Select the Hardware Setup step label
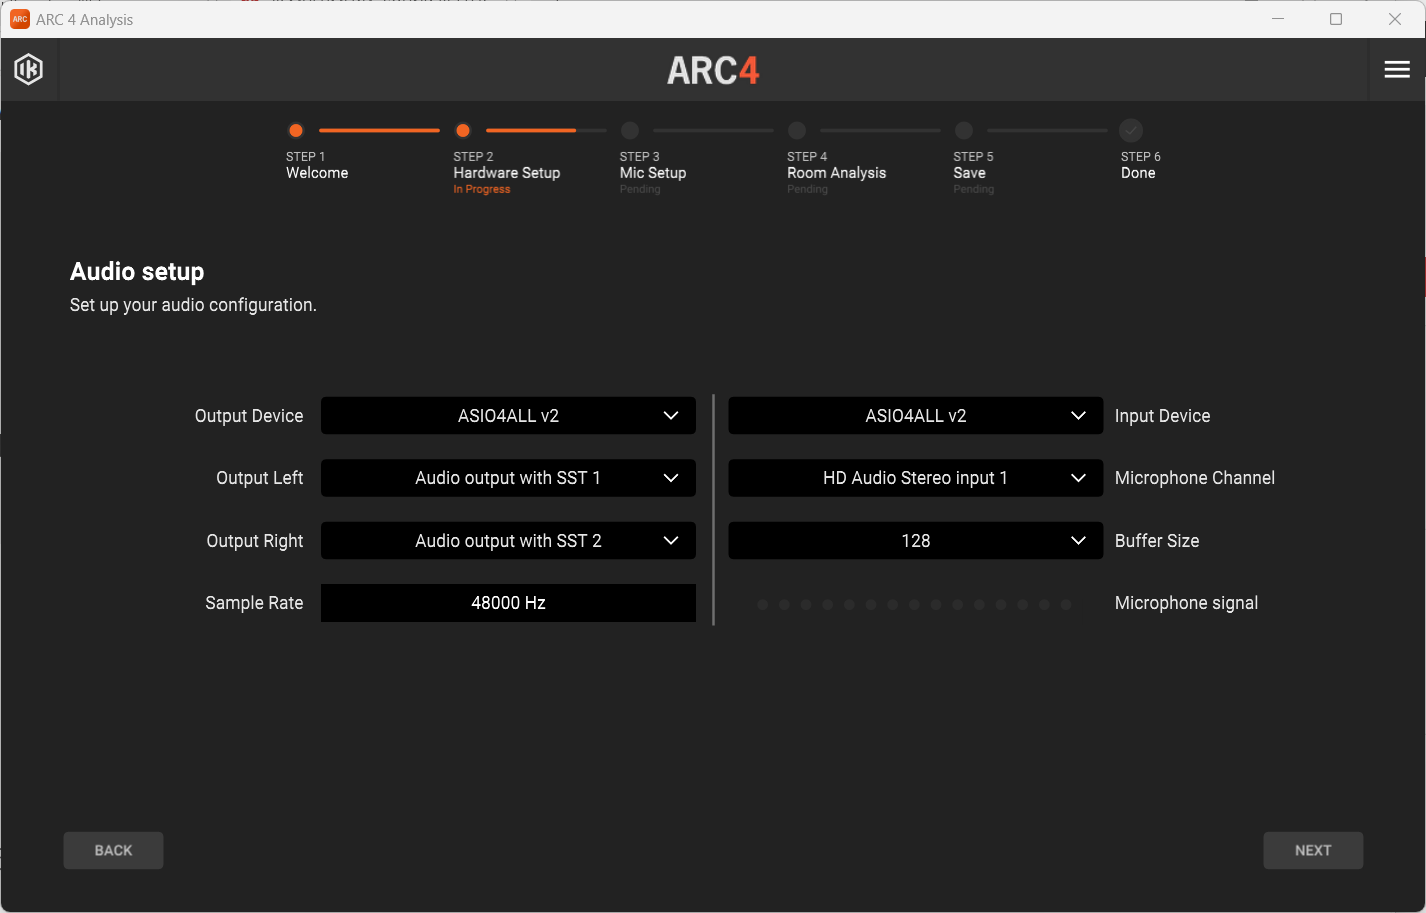 507,173
